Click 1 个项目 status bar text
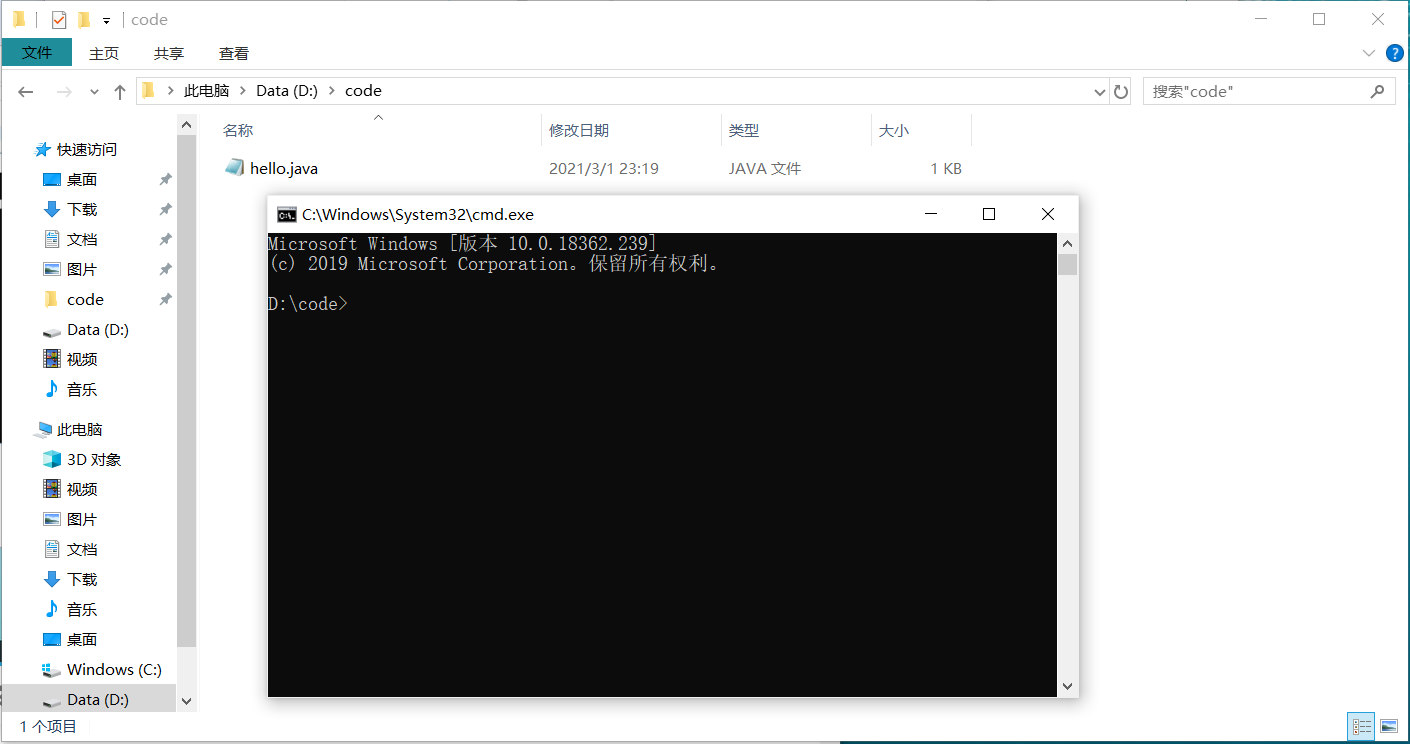Image resolution: width=1410 pixels, height=744 pixels. click(x=48, y=727)
